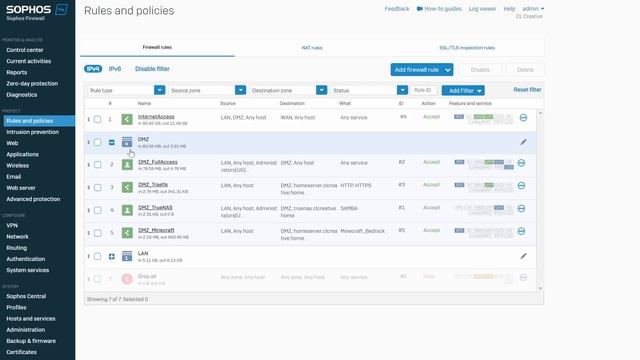The image size is (640, 360).
Task: Click the drag handle of InternetAccess rule
Action: [89, 119]
